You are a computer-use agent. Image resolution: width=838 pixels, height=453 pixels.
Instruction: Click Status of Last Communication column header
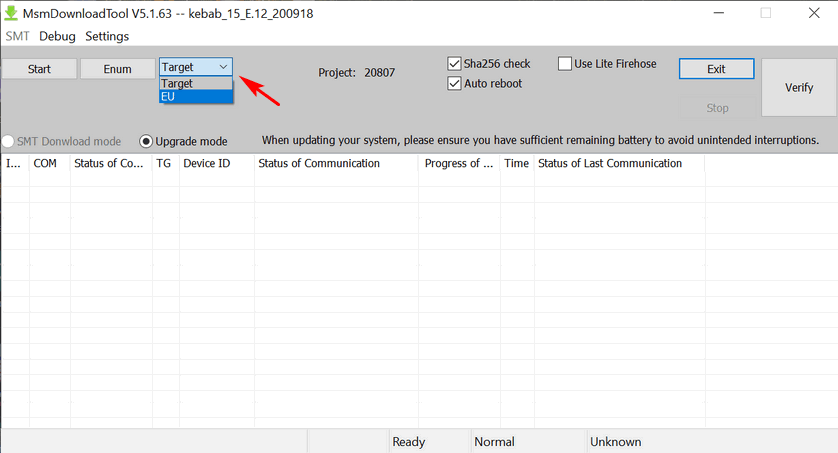tap(619, 163)
